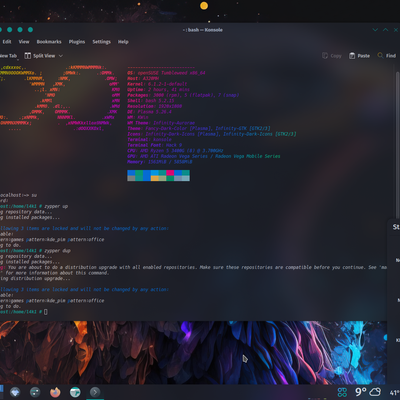Open the Help menu

[x=123, y=42]
